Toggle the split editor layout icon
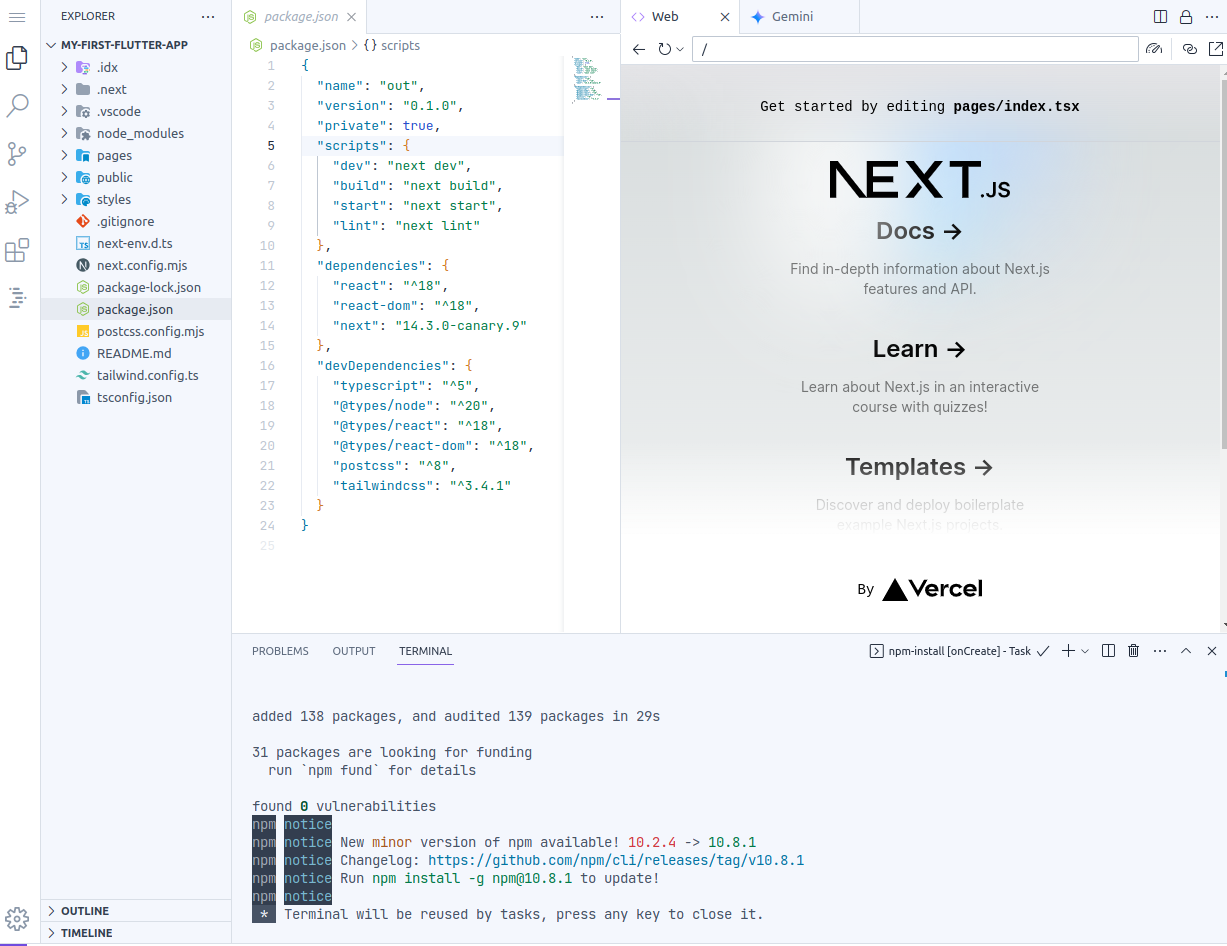The height and width of the screenshot is (946, 1227). pos(1159,16)
